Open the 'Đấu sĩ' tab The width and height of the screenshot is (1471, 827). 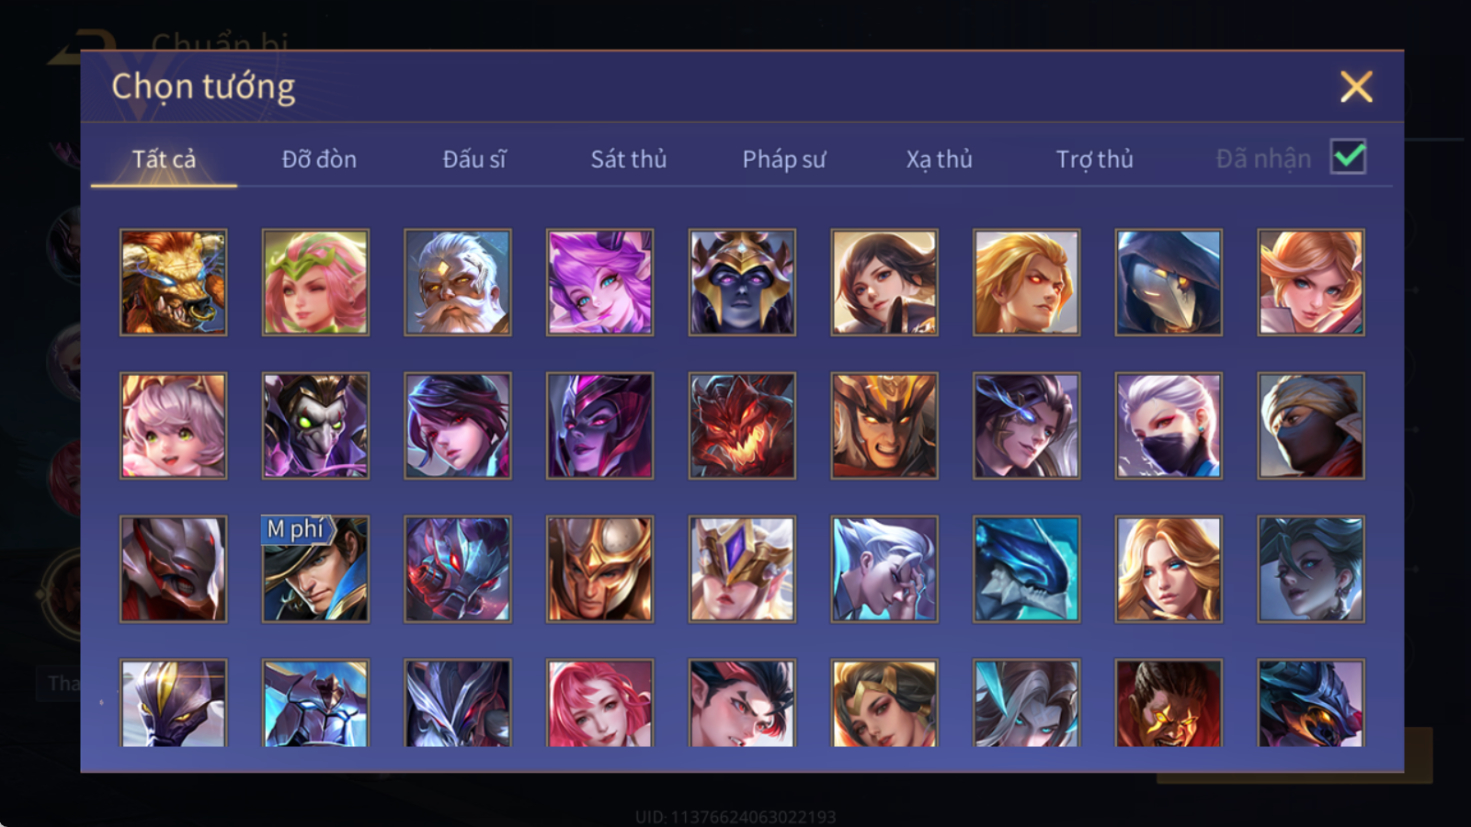(474, 159)
